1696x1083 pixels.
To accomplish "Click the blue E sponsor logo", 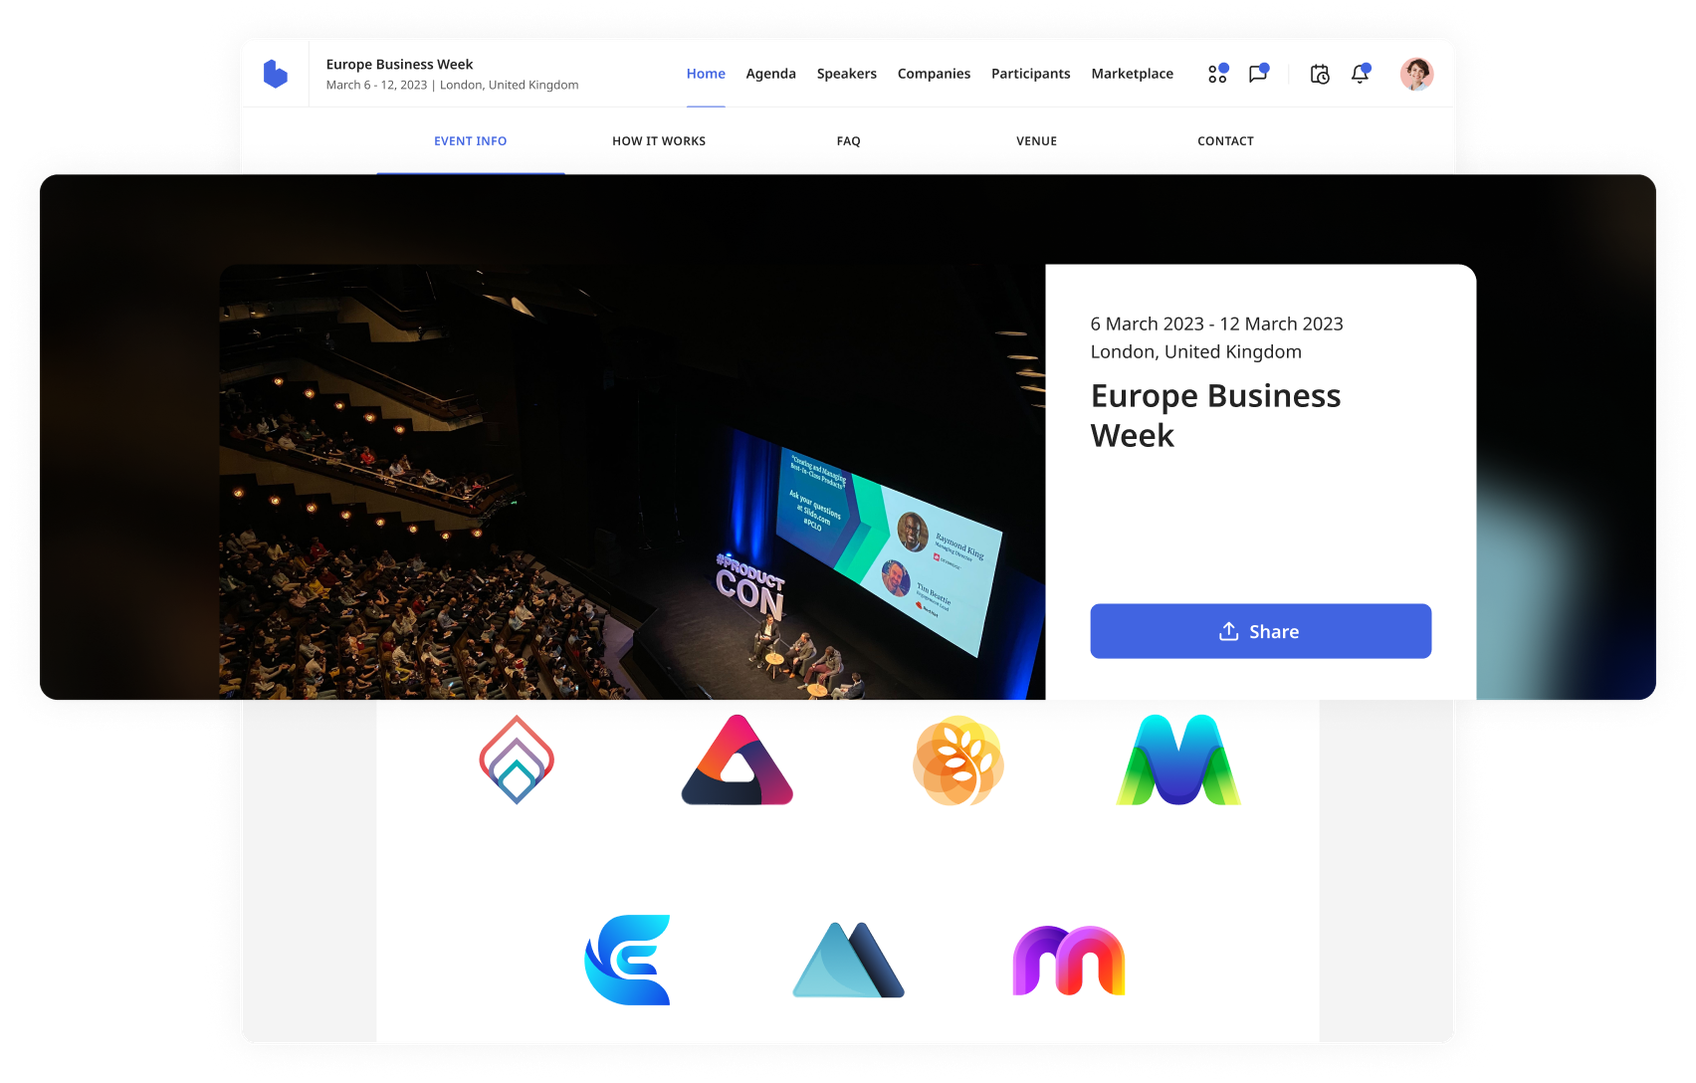I will click(x=627, y=960).
